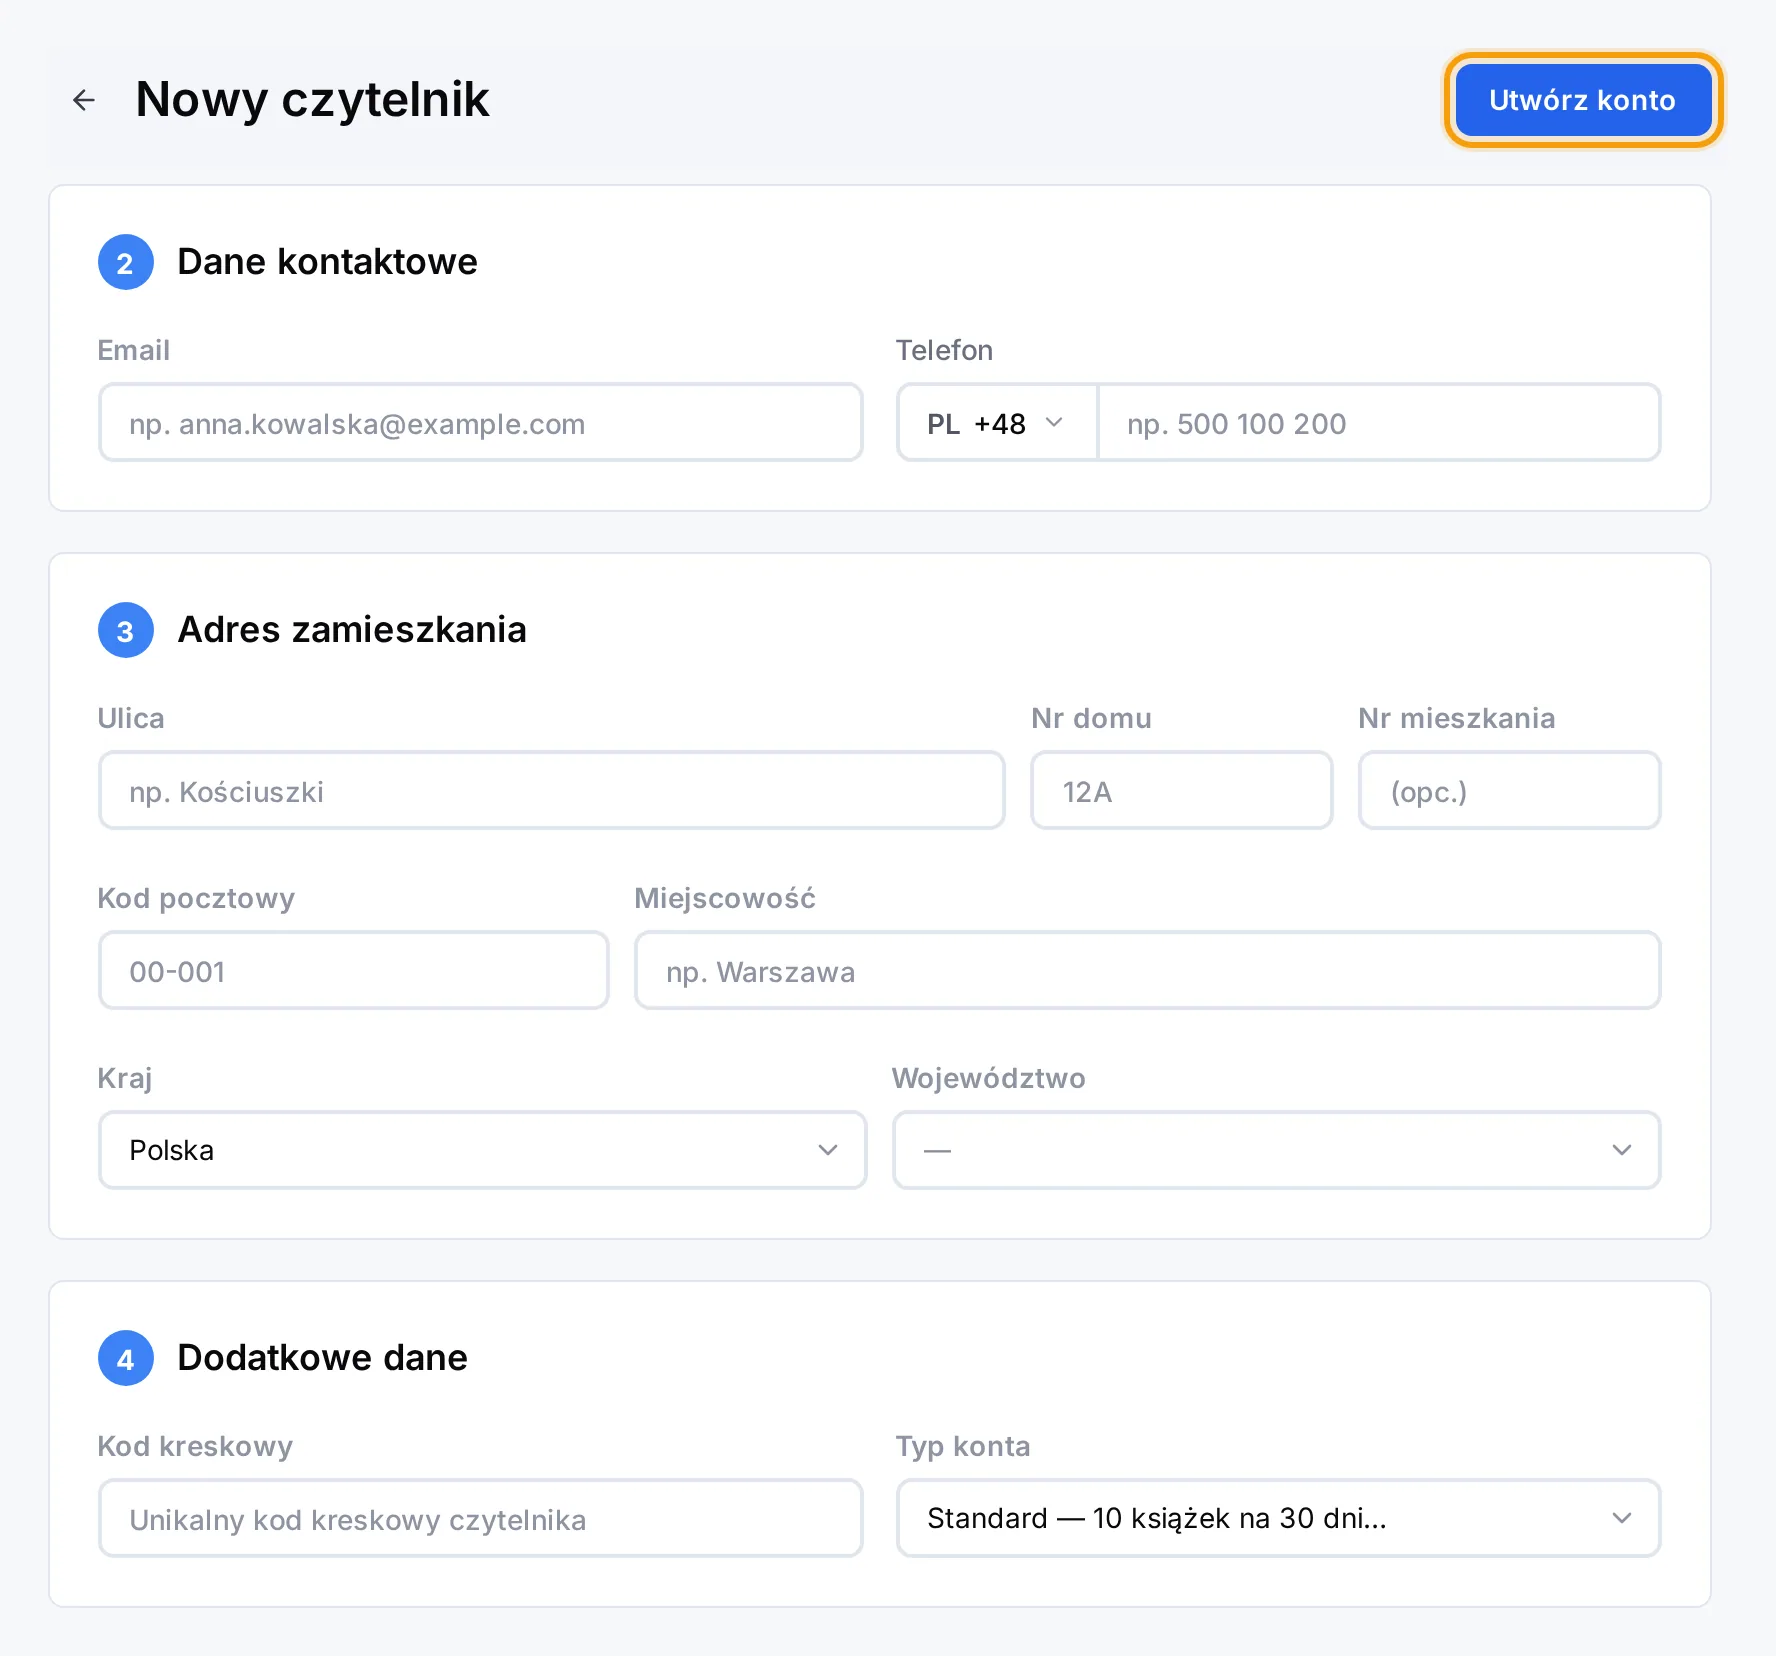Click the Dodatkowe dane heading
The height and width of the screenshot is (1656, 1776).
[x=323, y=1358]
